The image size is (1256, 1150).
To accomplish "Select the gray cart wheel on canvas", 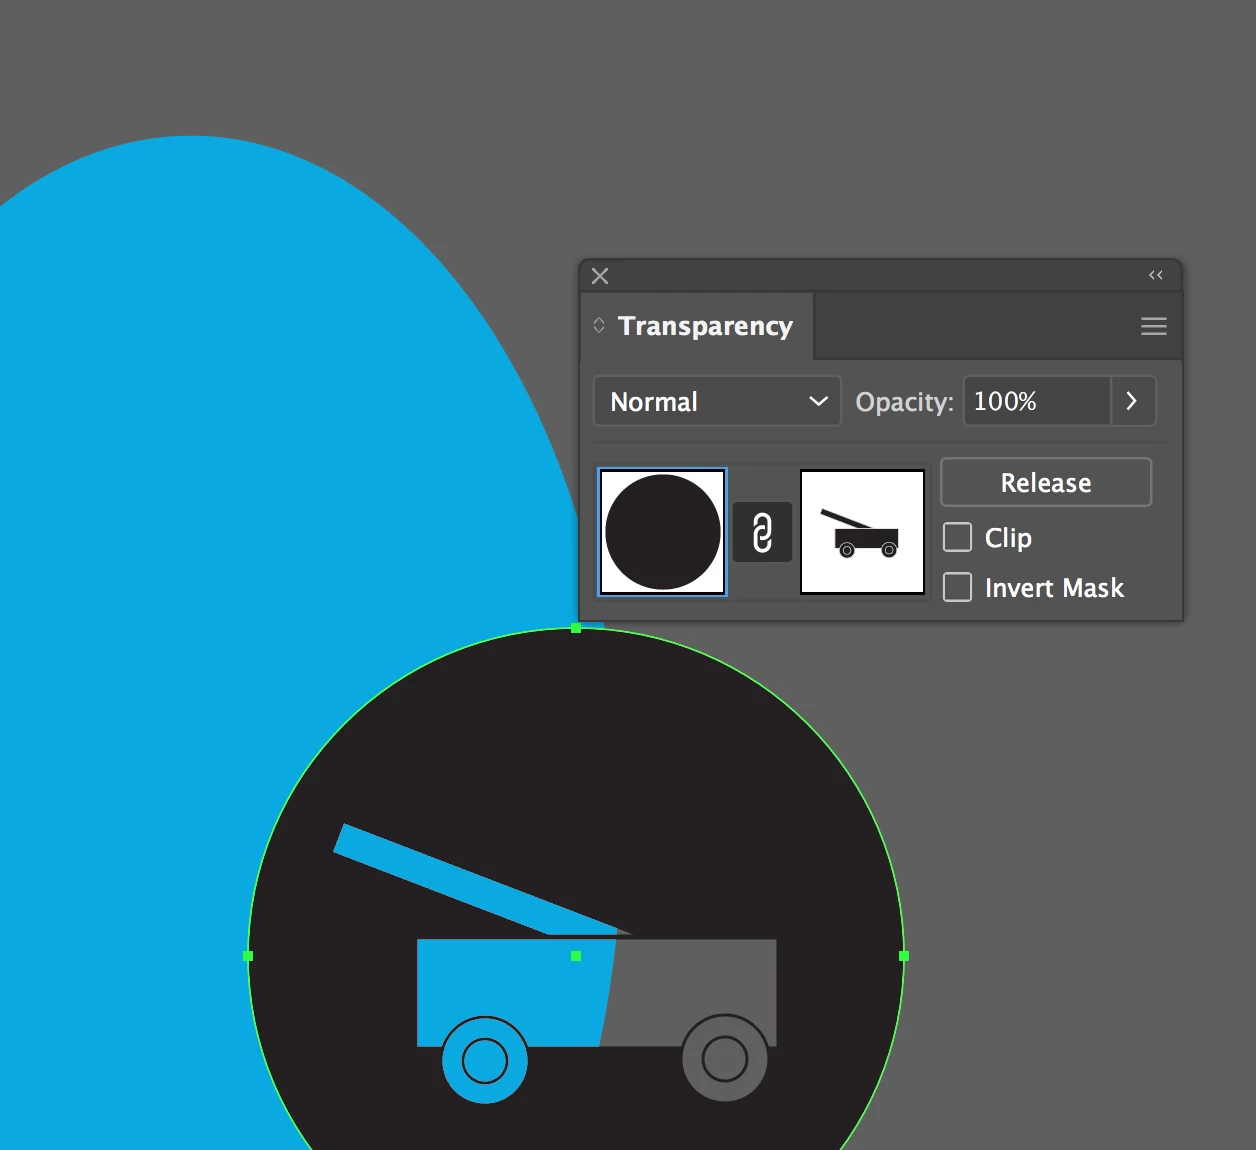I will [725, 1058].
